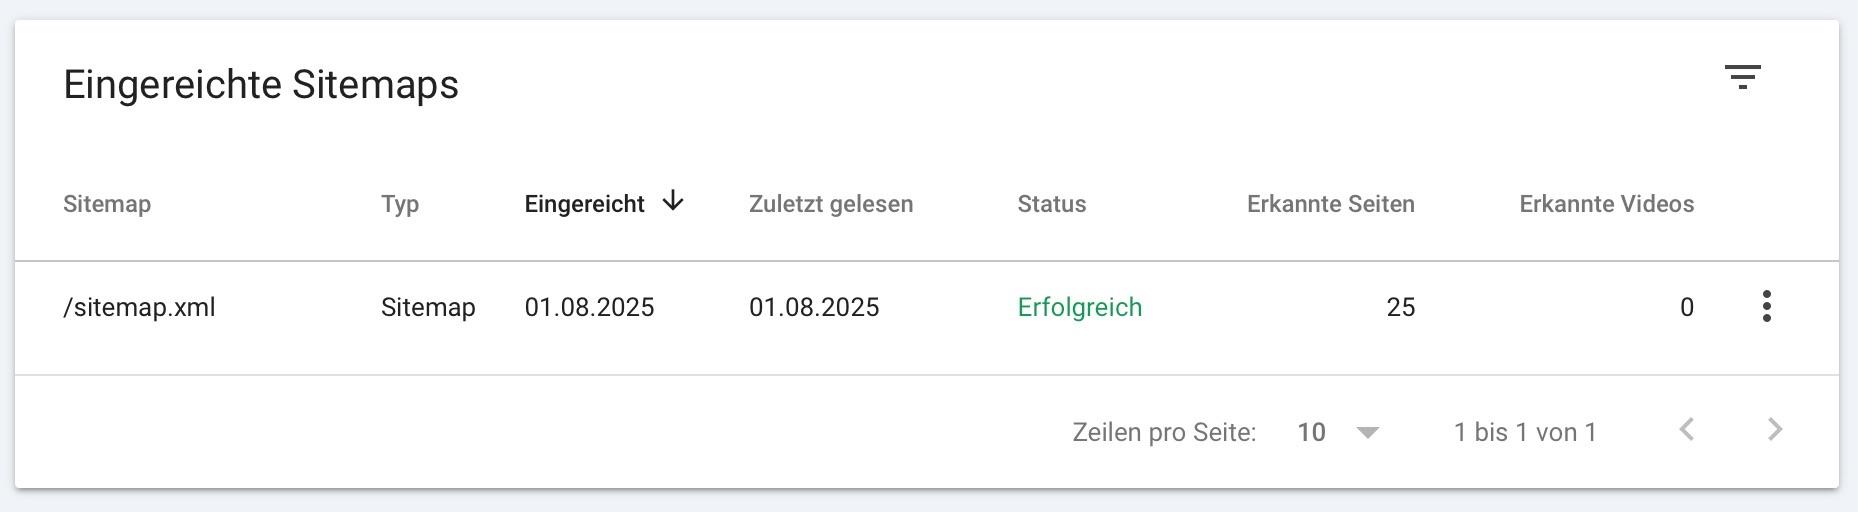
Task: Click the Eingereichte Sitemaps heading
Action: pos(261,85)
